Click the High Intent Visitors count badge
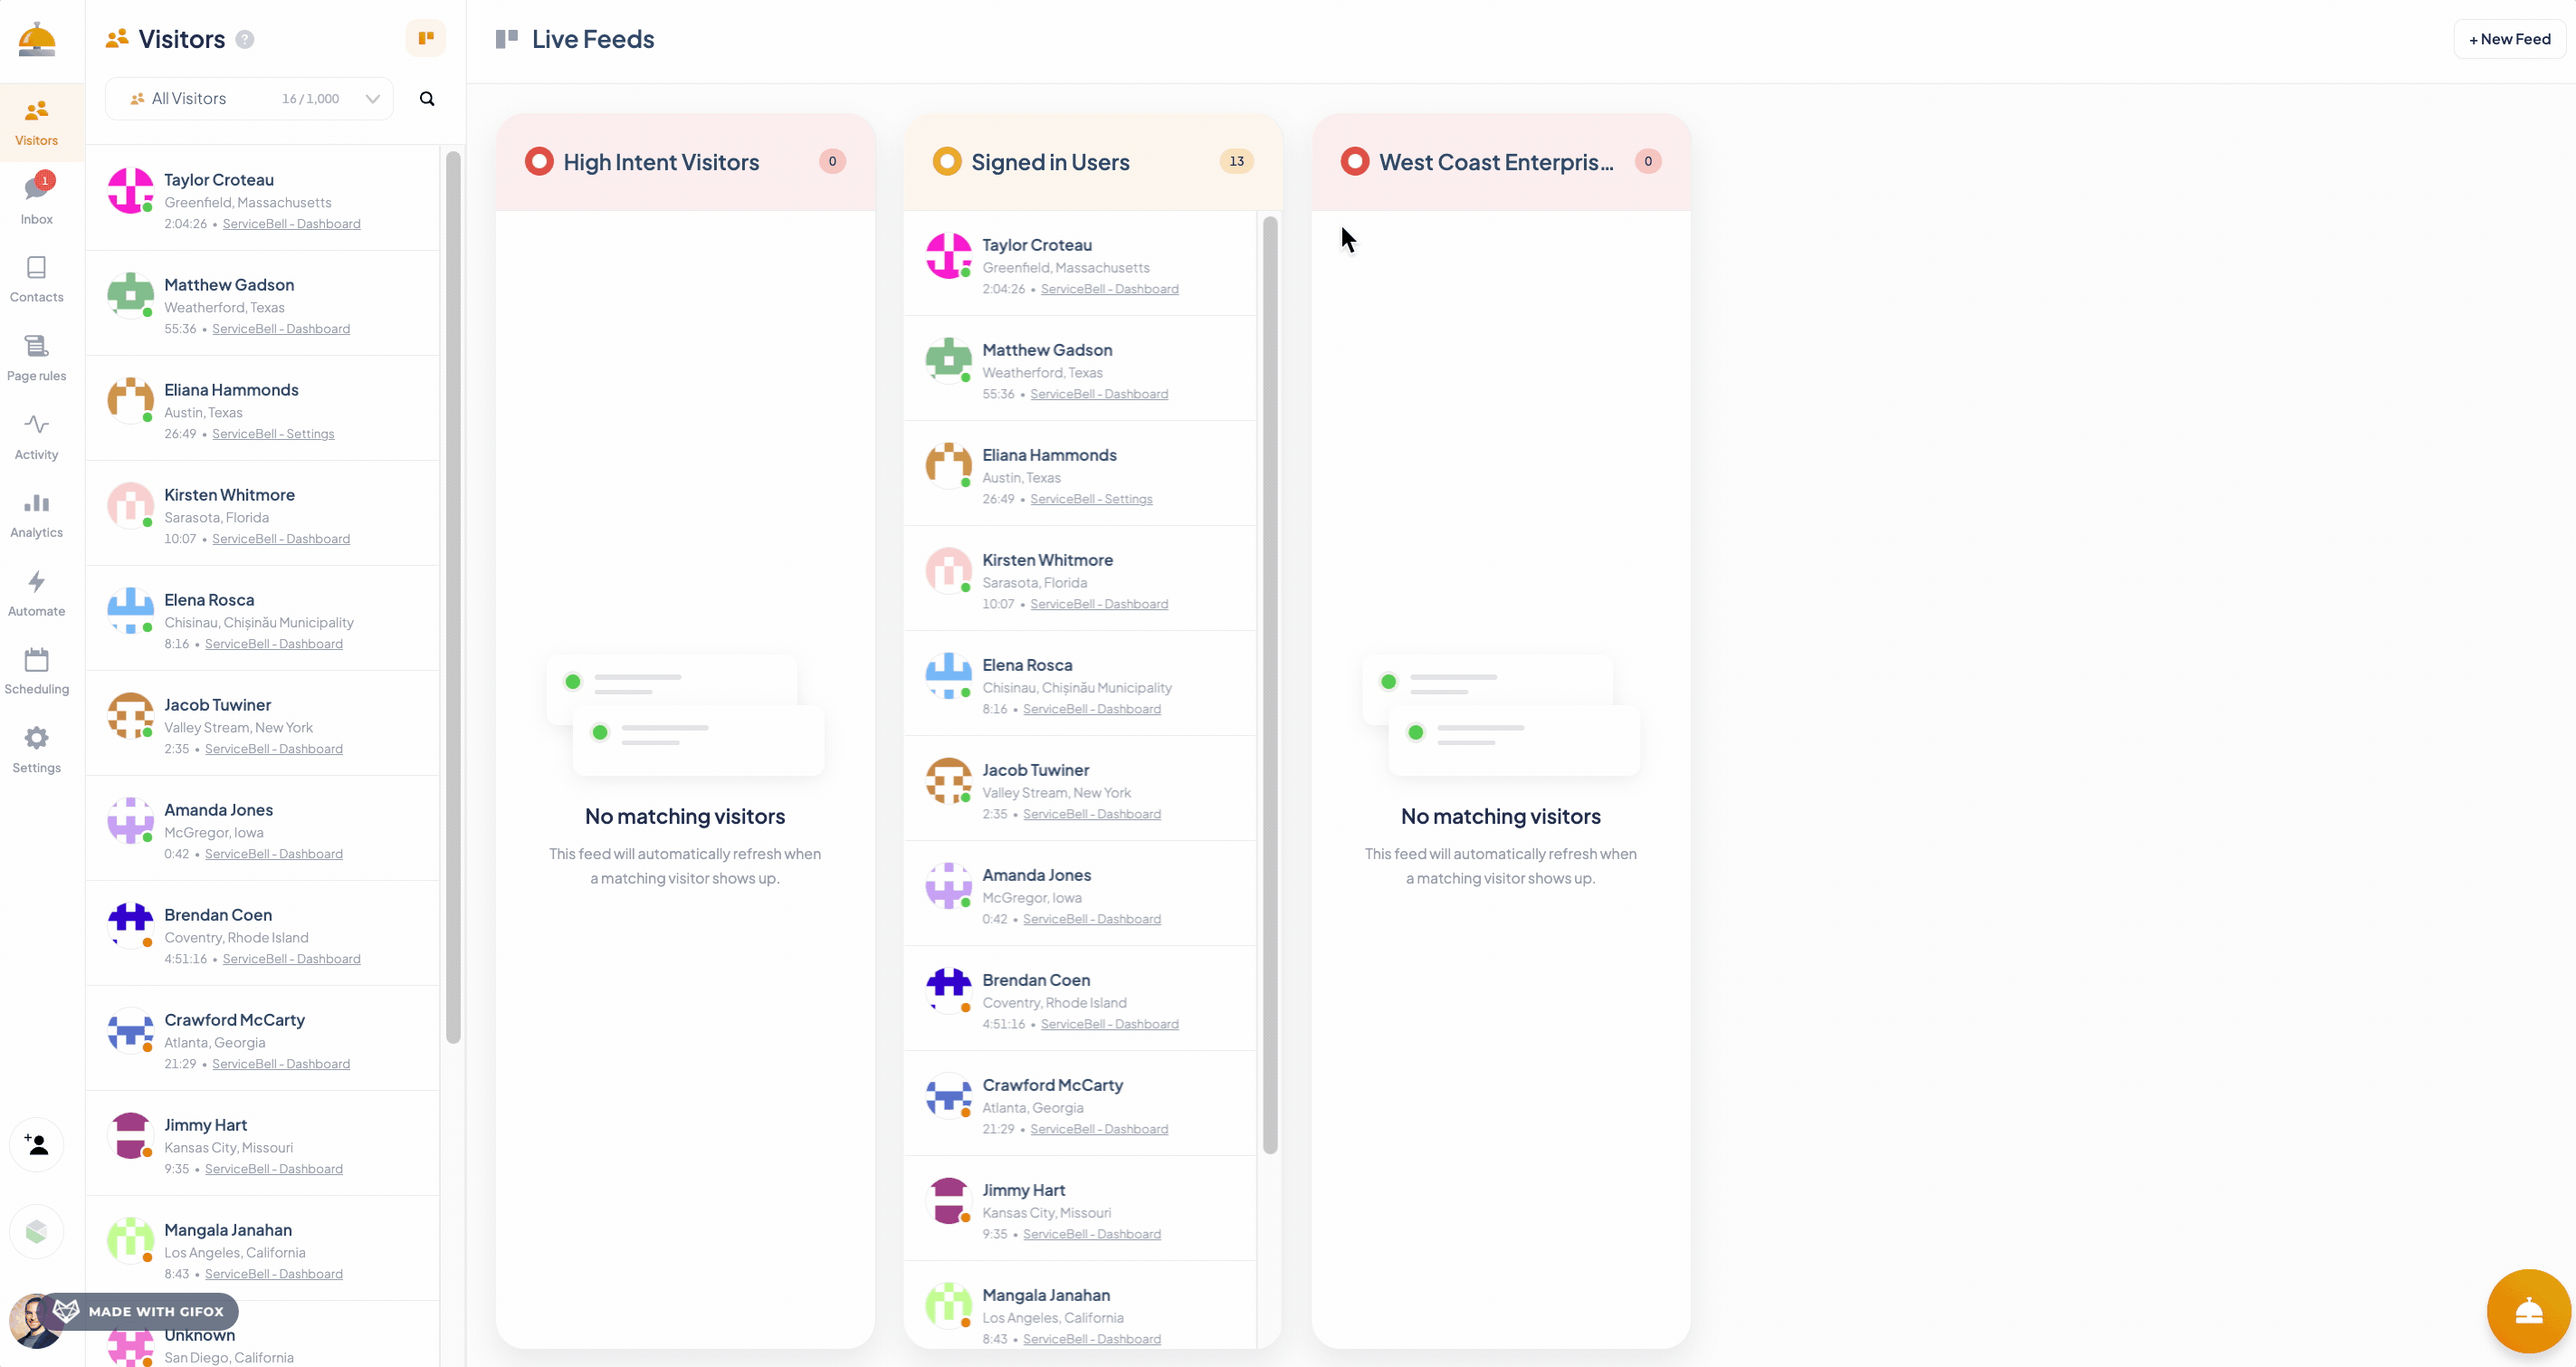 pyautogui.click(x=832, y=161)
